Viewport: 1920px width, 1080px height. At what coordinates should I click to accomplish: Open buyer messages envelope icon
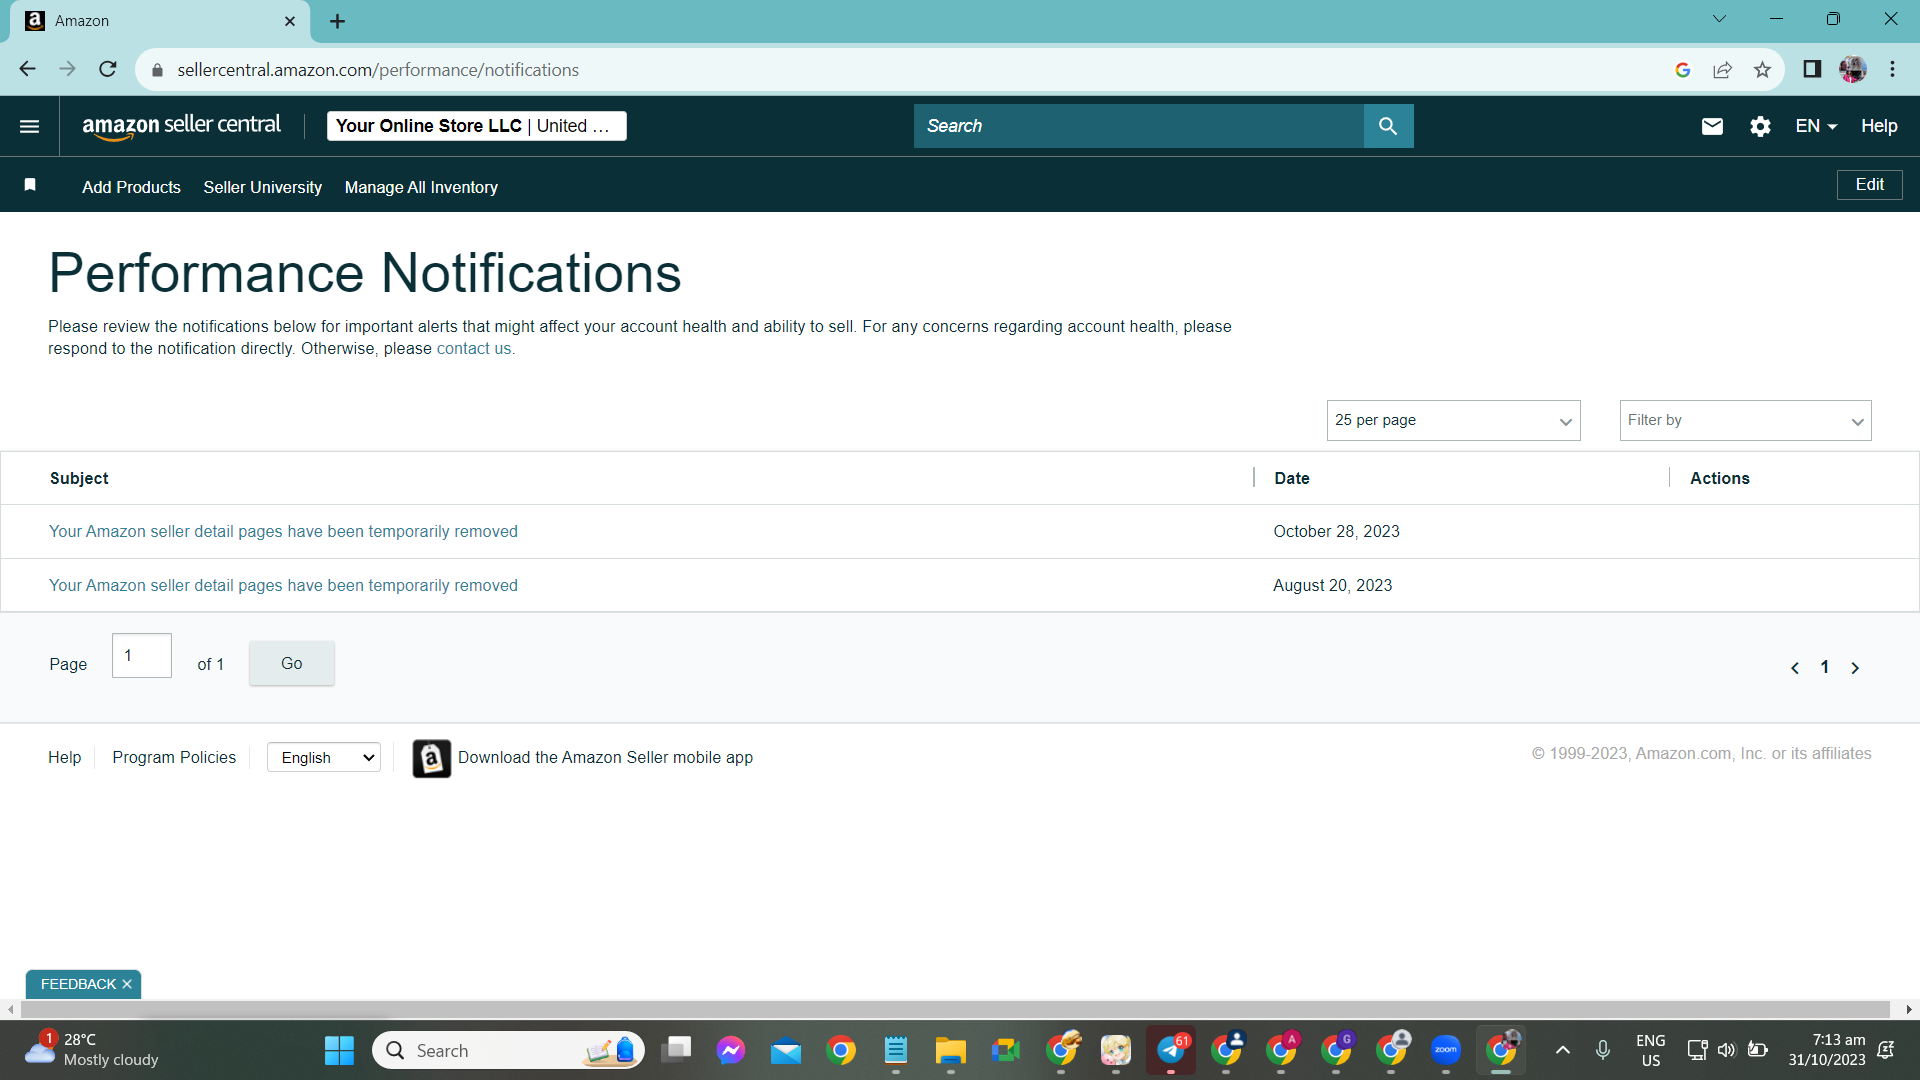coord(1712,126)
